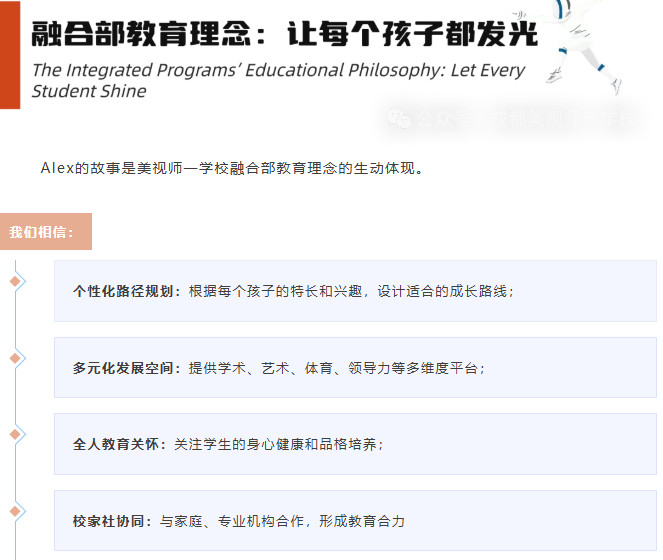Select the 我们相信 orange label
The height and width of the screenshot is (560, 663).
(x=45, y=232)
